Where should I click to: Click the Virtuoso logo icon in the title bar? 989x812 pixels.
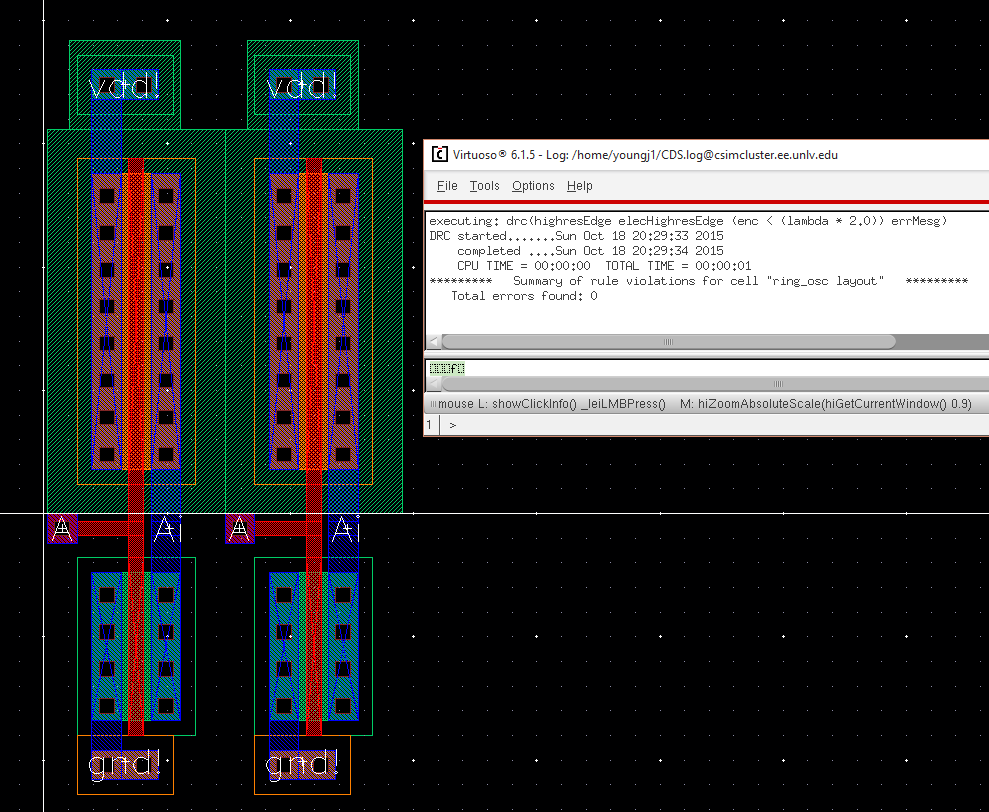[439, 155]
